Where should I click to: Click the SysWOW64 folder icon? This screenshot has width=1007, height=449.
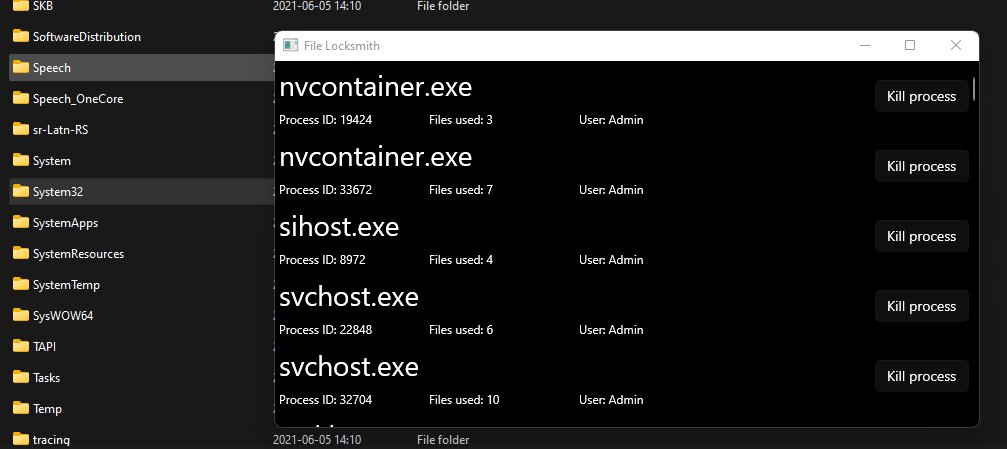tap(21, 315)
